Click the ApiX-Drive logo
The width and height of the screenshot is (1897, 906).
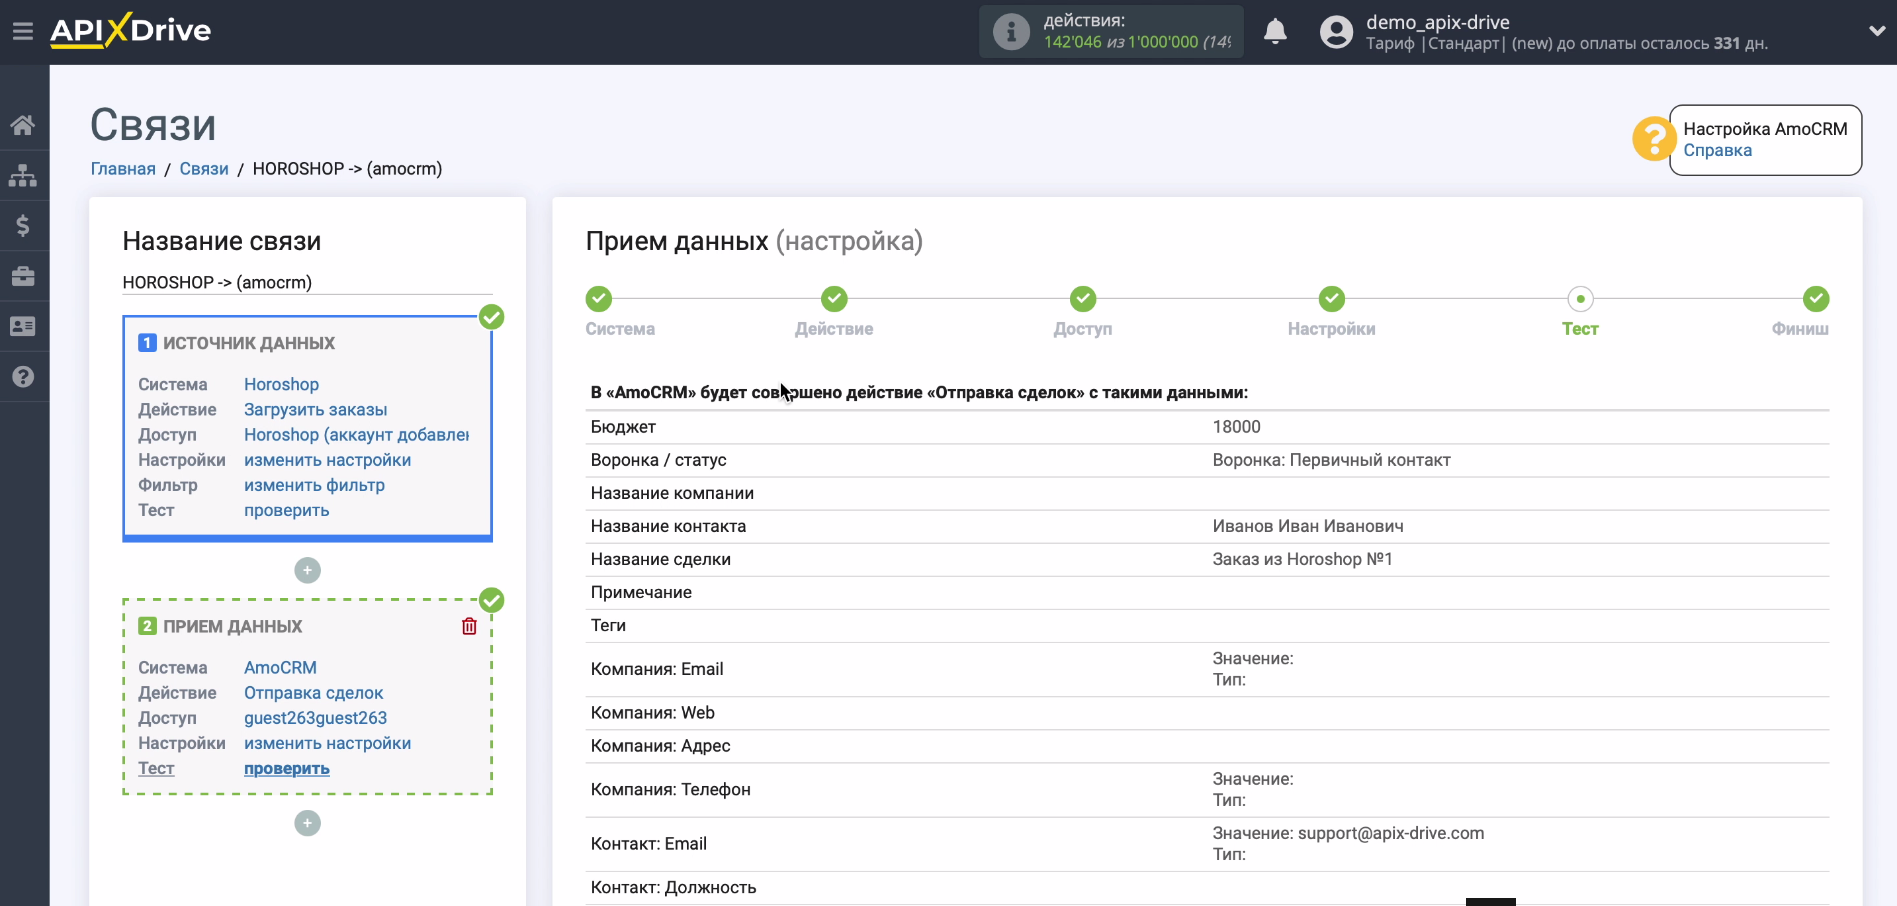click(131, 30)
